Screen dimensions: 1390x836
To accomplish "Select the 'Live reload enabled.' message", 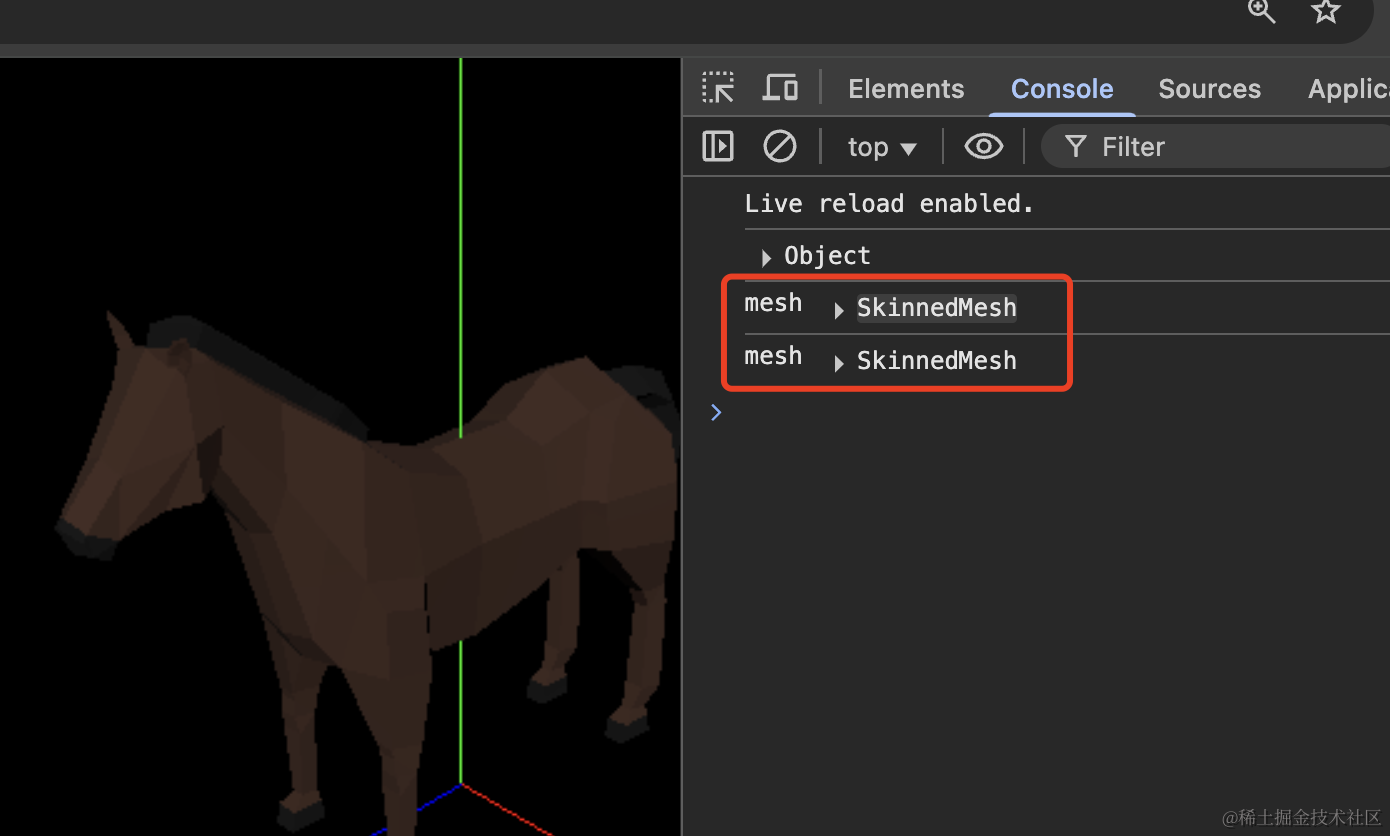I will pos(889,204).
